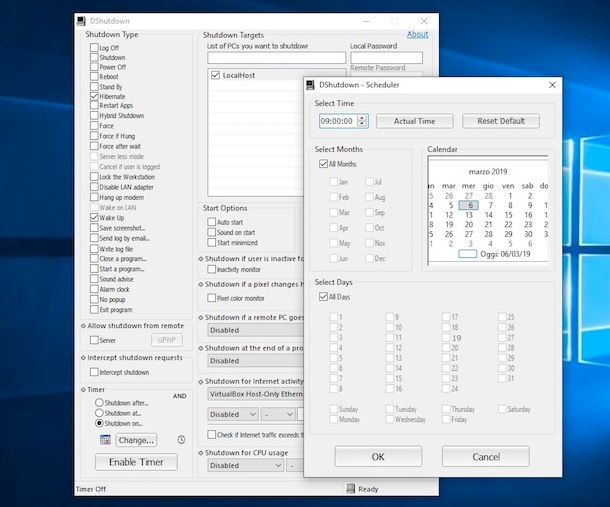Click the Change... button
The width and height of the screenshot is (610, 507).
coord(136,440)
